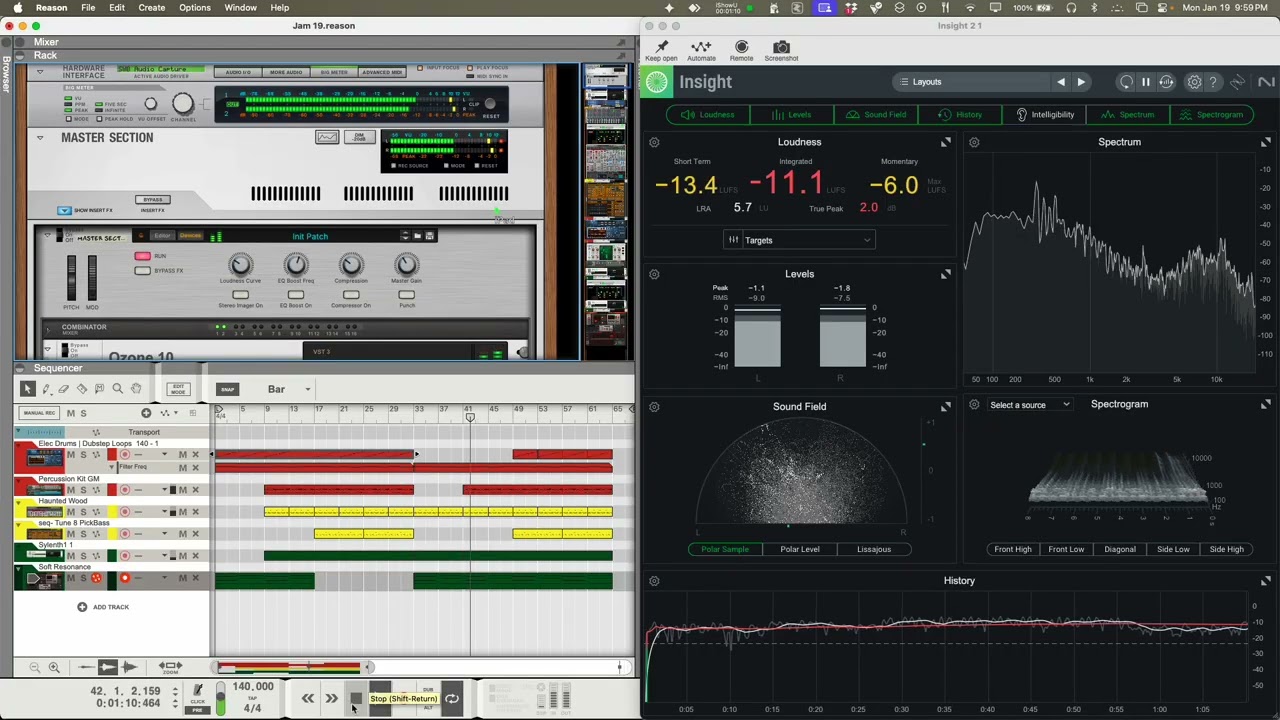The image size is (1280, 720).
Task: Open the Create menu
Action: point(152,8)
